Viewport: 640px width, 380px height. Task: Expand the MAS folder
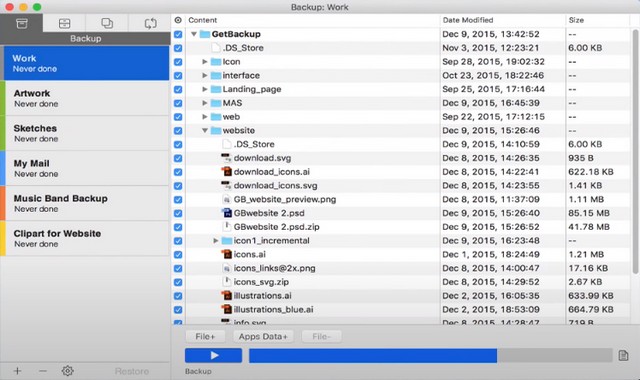[x=205, y=103]
